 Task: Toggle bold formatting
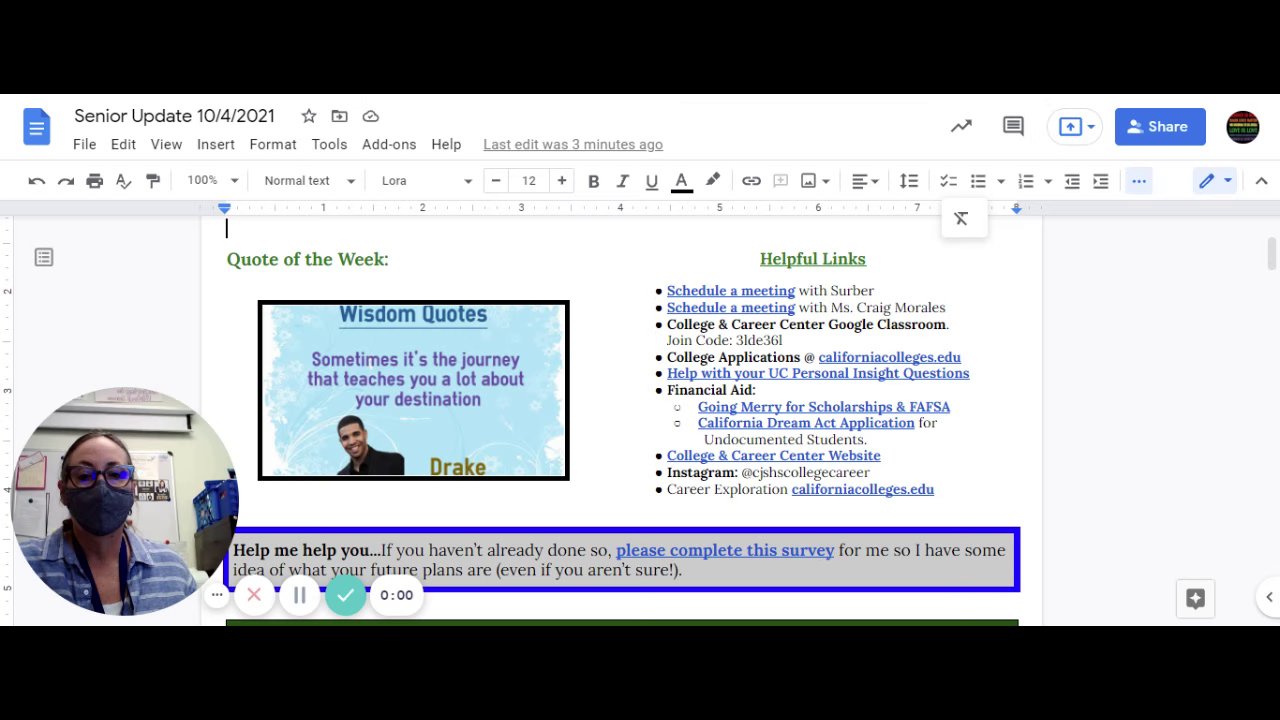tap(593, 181)
